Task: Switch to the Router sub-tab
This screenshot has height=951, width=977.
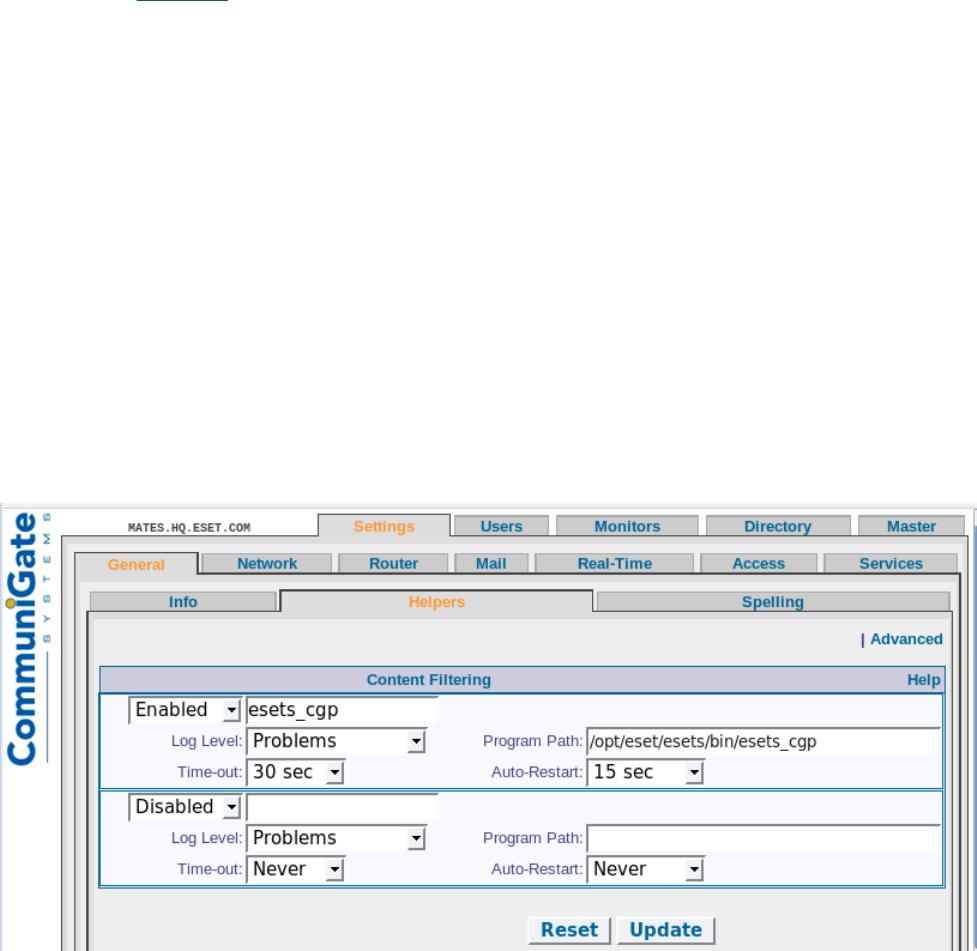Action: click(x=393, y=563)
